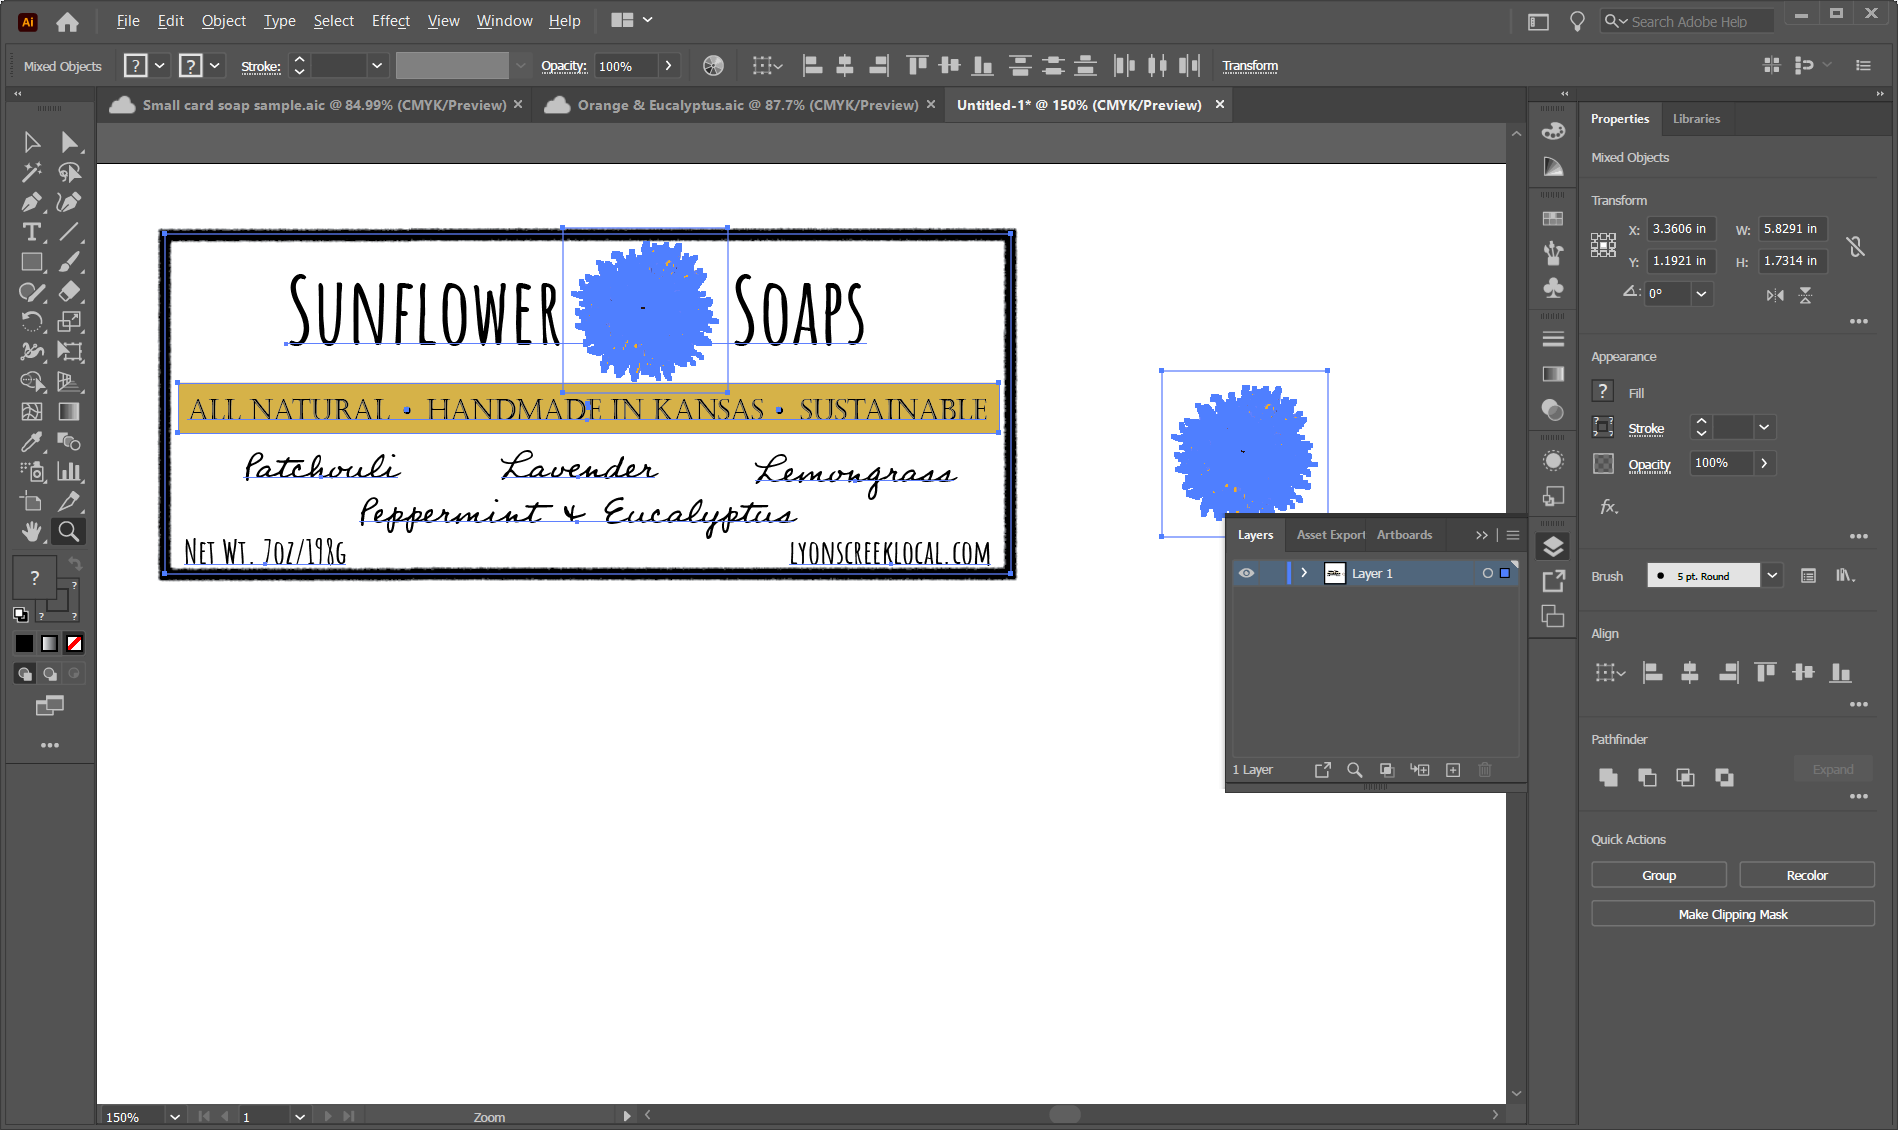The width and height of the screenshot is (1898, 1130).
Task: Select the Pen tool
Action: coord(31,202)
